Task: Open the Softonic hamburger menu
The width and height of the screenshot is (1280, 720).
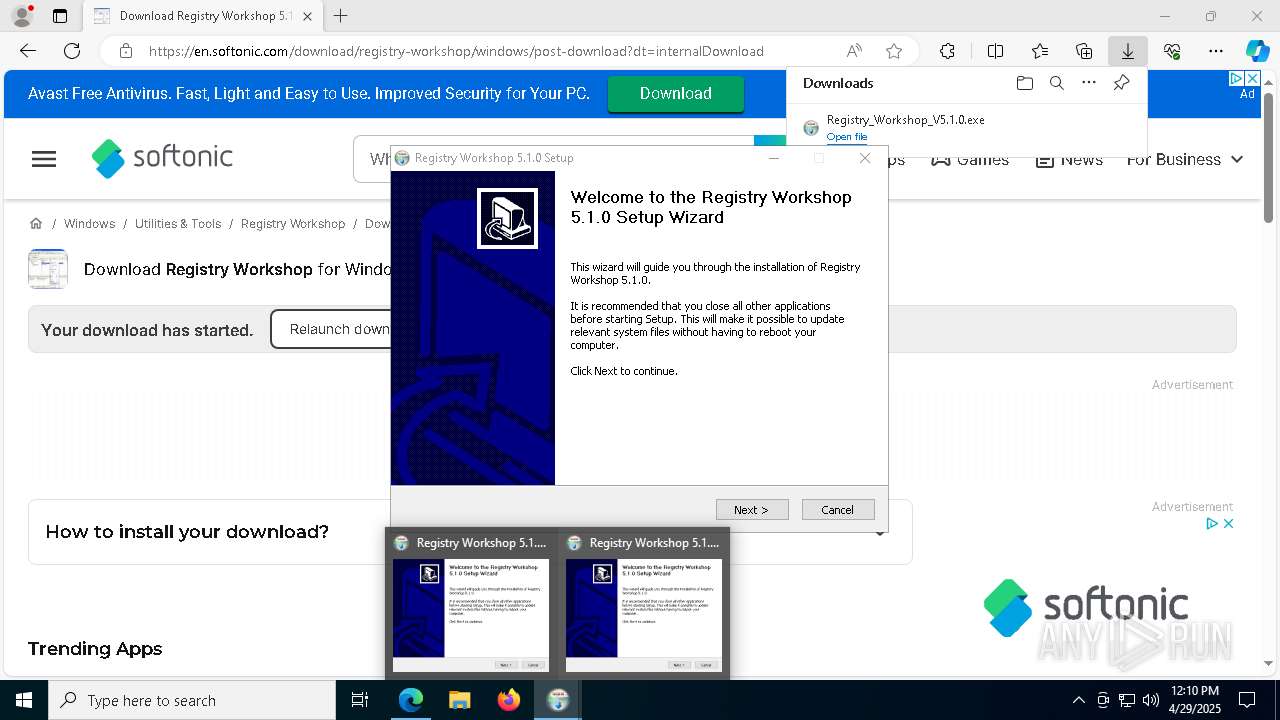Action: tap(44, 159)
